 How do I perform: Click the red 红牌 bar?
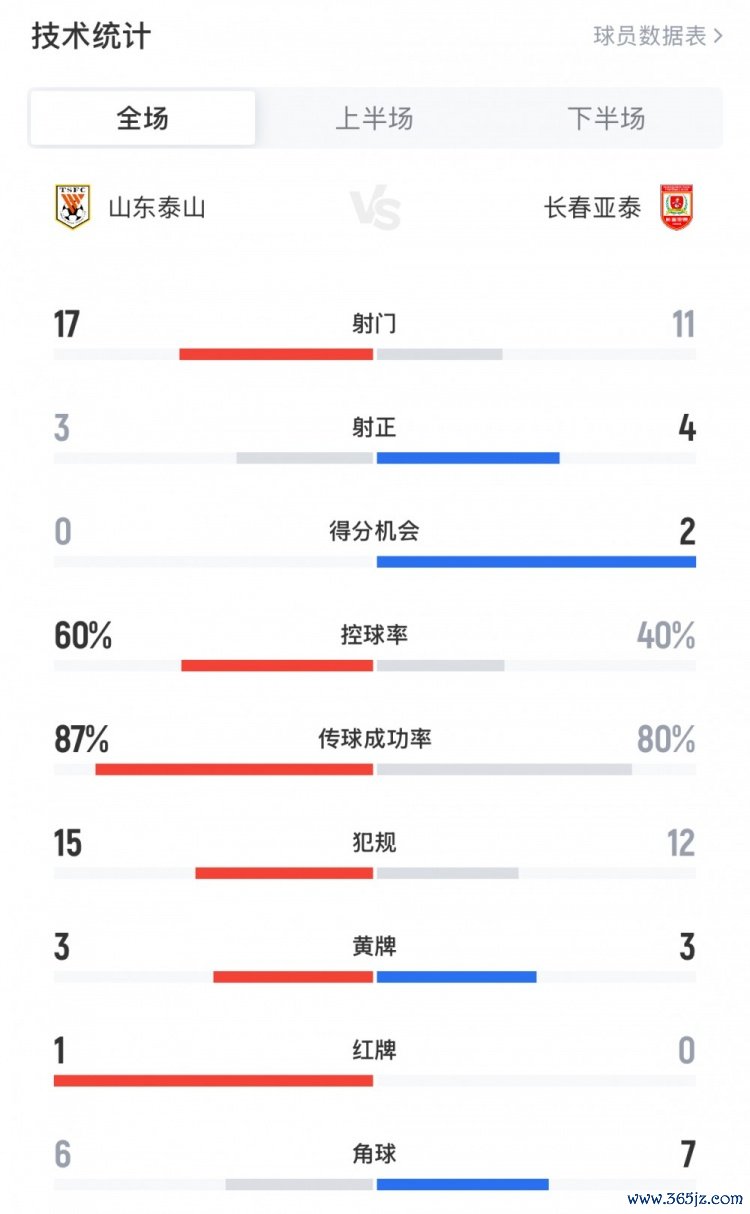point(213,1081)
